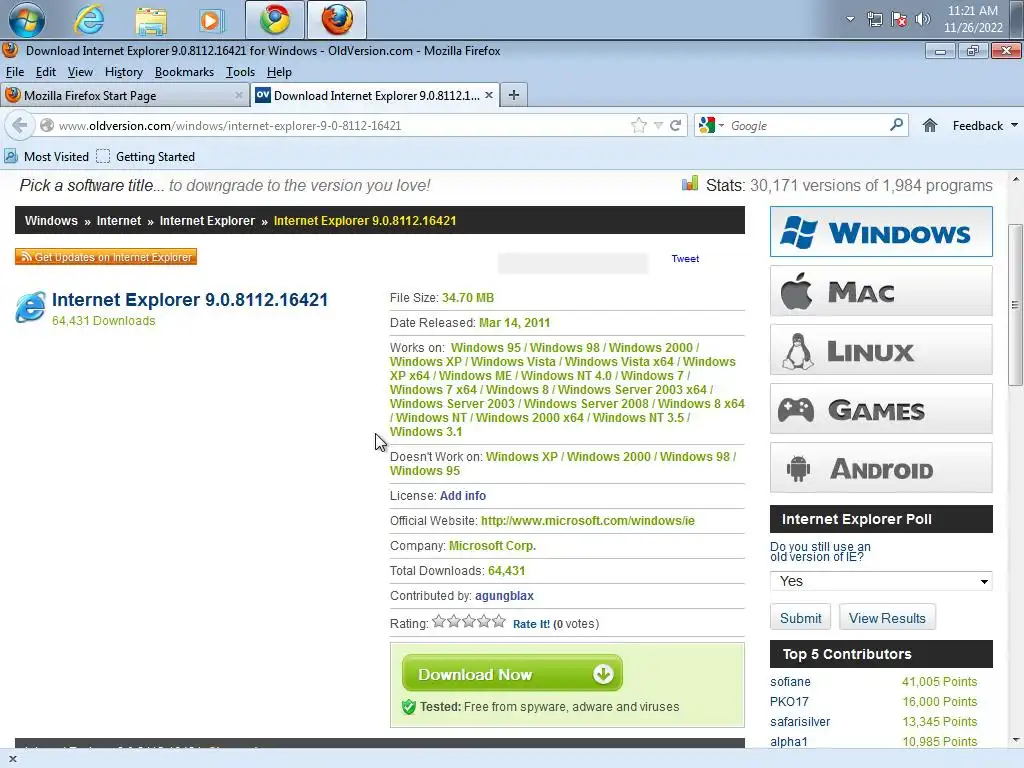Click the Internet Explorer logo beside title

31,307
